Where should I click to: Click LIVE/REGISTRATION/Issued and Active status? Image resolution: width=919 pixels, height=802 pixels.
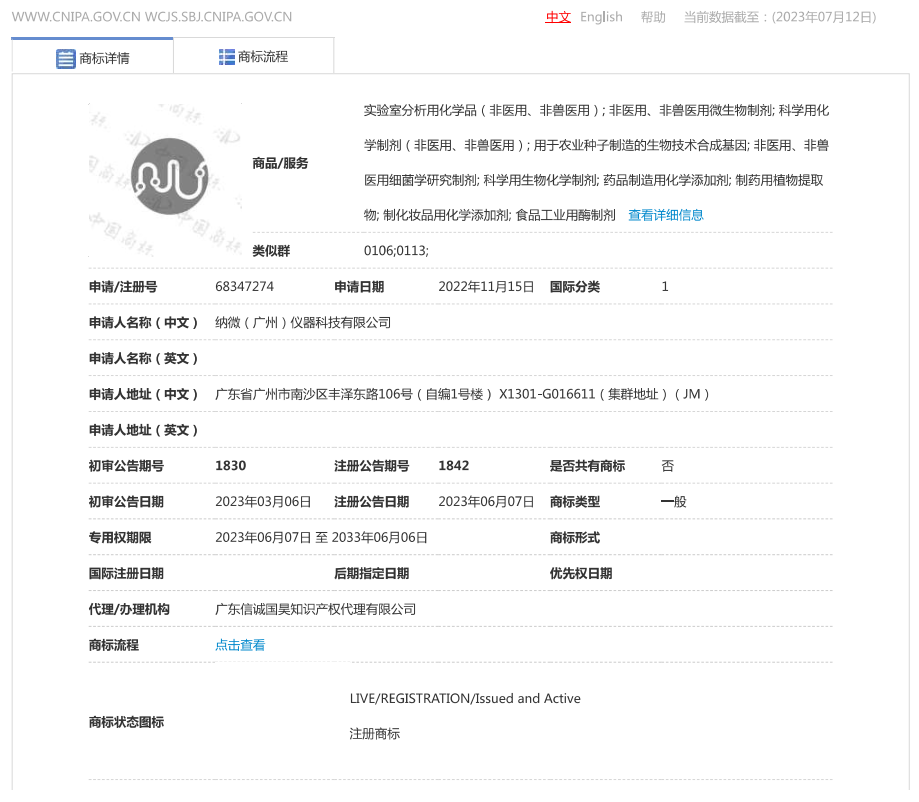pyautogui.click(x=465, y=698)
